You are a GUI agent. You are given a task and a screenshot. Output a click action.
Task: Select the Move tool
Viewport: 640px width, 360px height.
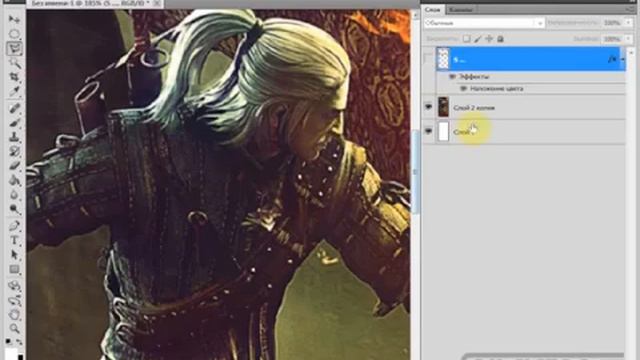14,19
